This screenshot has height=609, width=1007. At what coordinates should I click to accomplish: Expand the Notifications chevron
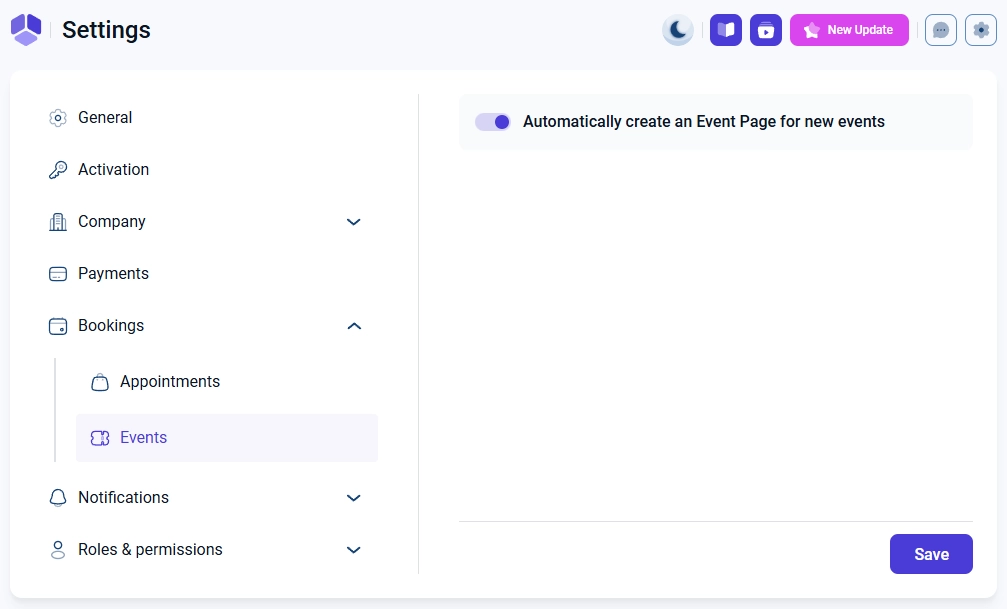point(354,498)
